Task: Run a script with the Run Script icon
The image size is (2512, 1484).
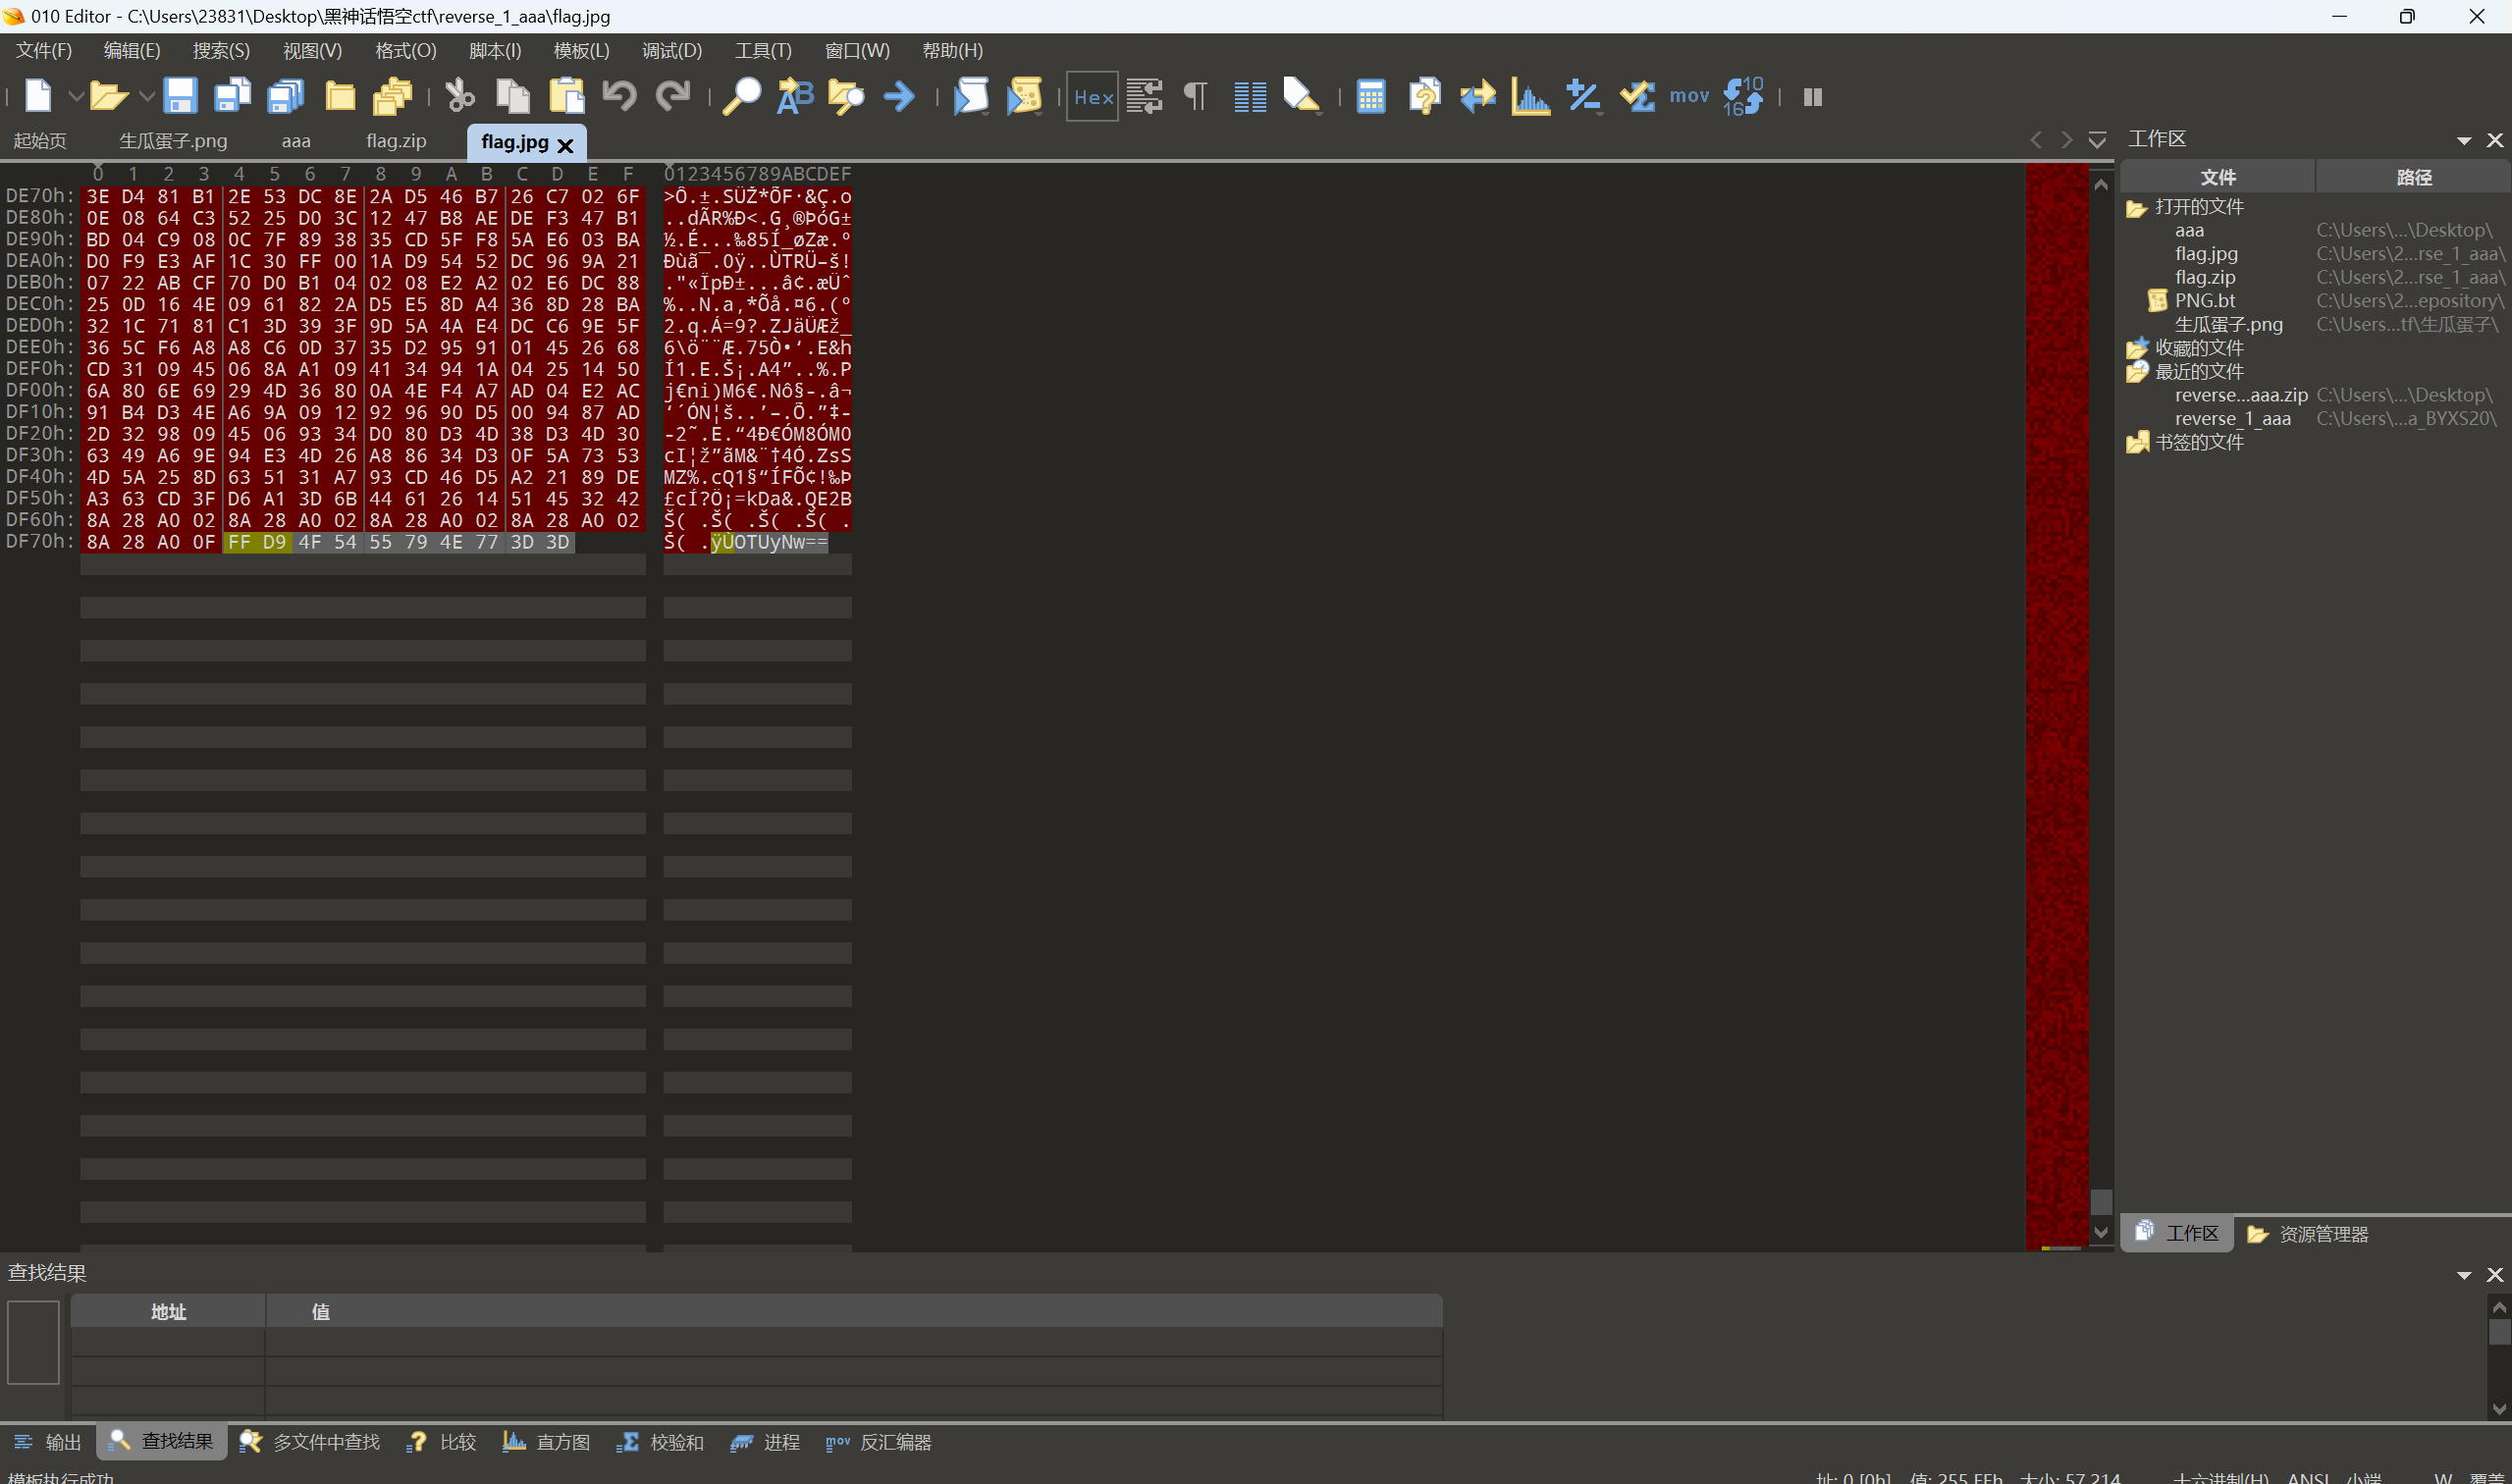Action: [970, 96]
